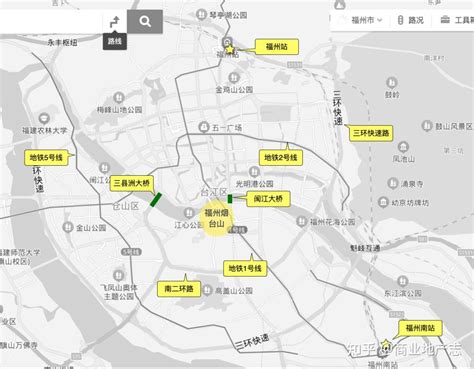Click the yellow 地铁1号线 callout label
This screenshot has height=369, width=474.
[245, 268]
